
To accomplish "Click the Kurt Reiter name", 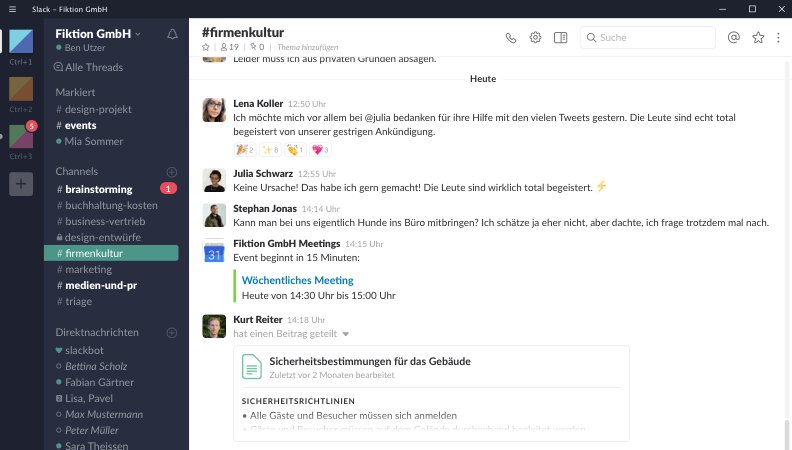I will pos(258,320).
